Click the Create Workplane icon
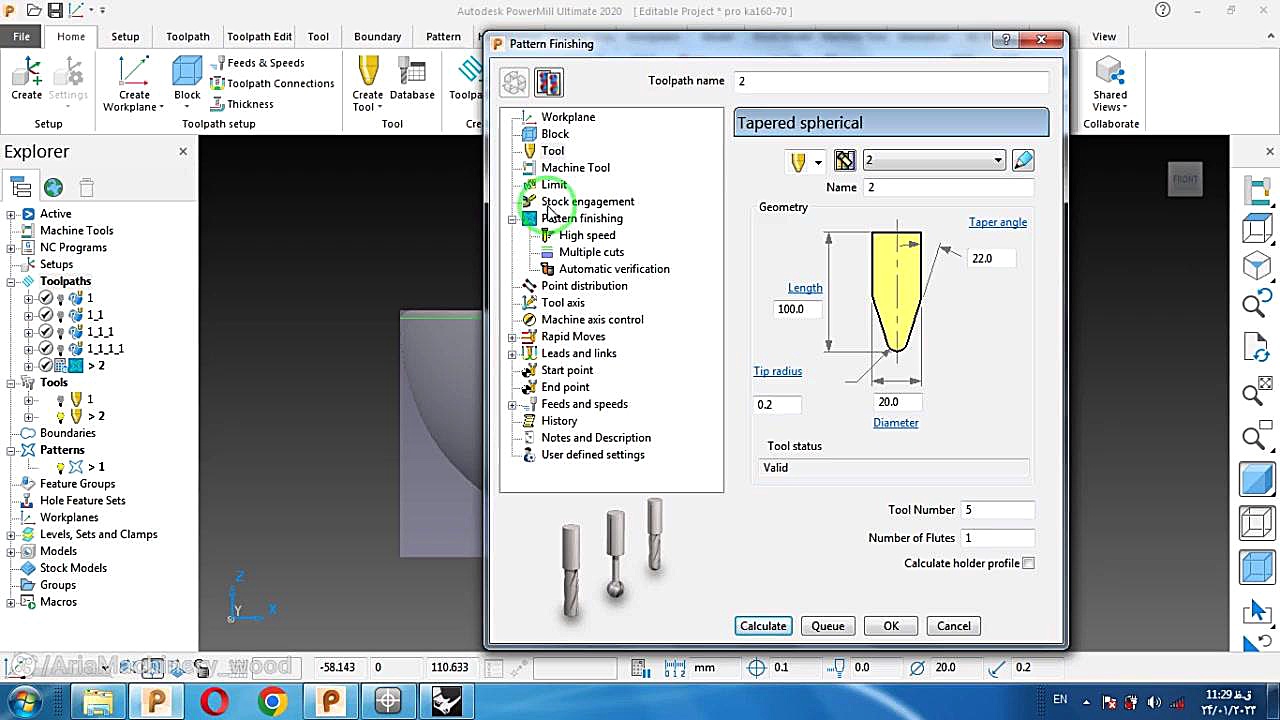The height and width of the screenshot is (720, 1280). (133, 82)
